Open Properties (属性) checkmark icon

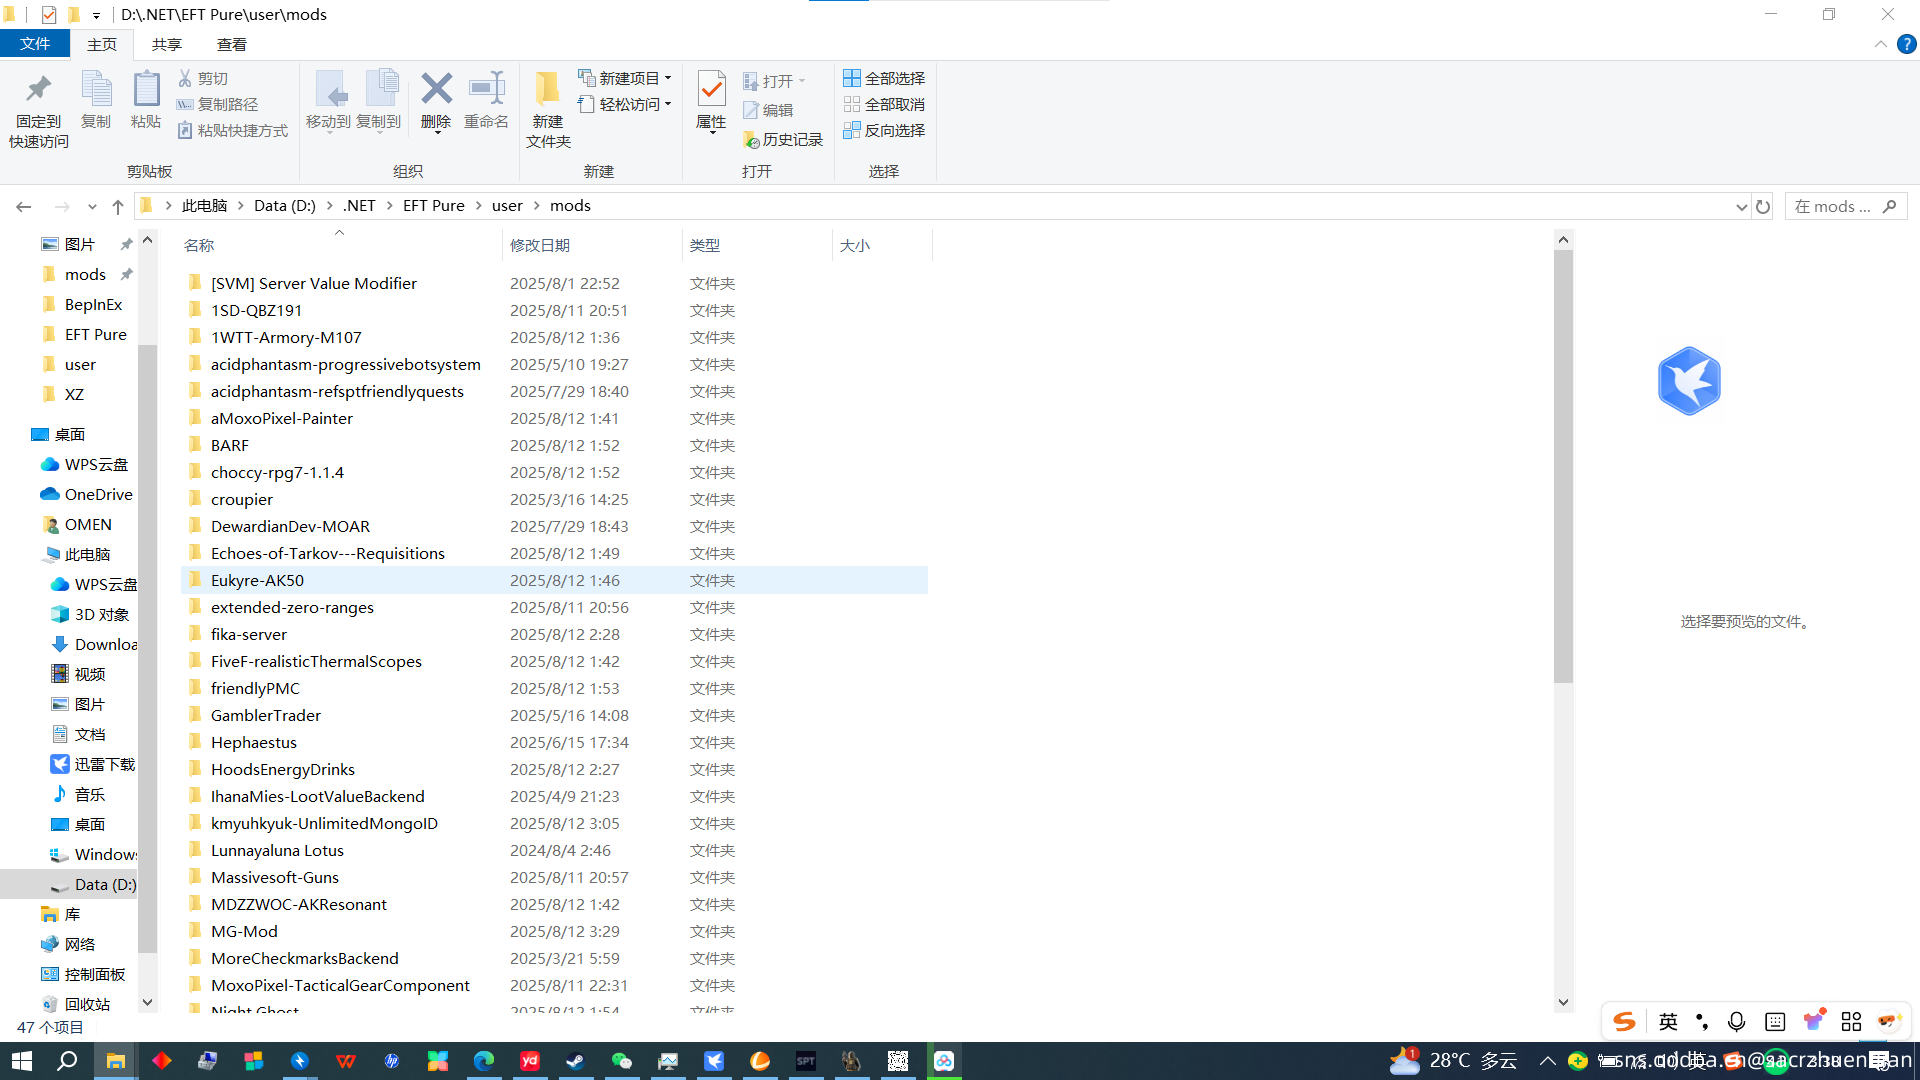click(711, 90)
